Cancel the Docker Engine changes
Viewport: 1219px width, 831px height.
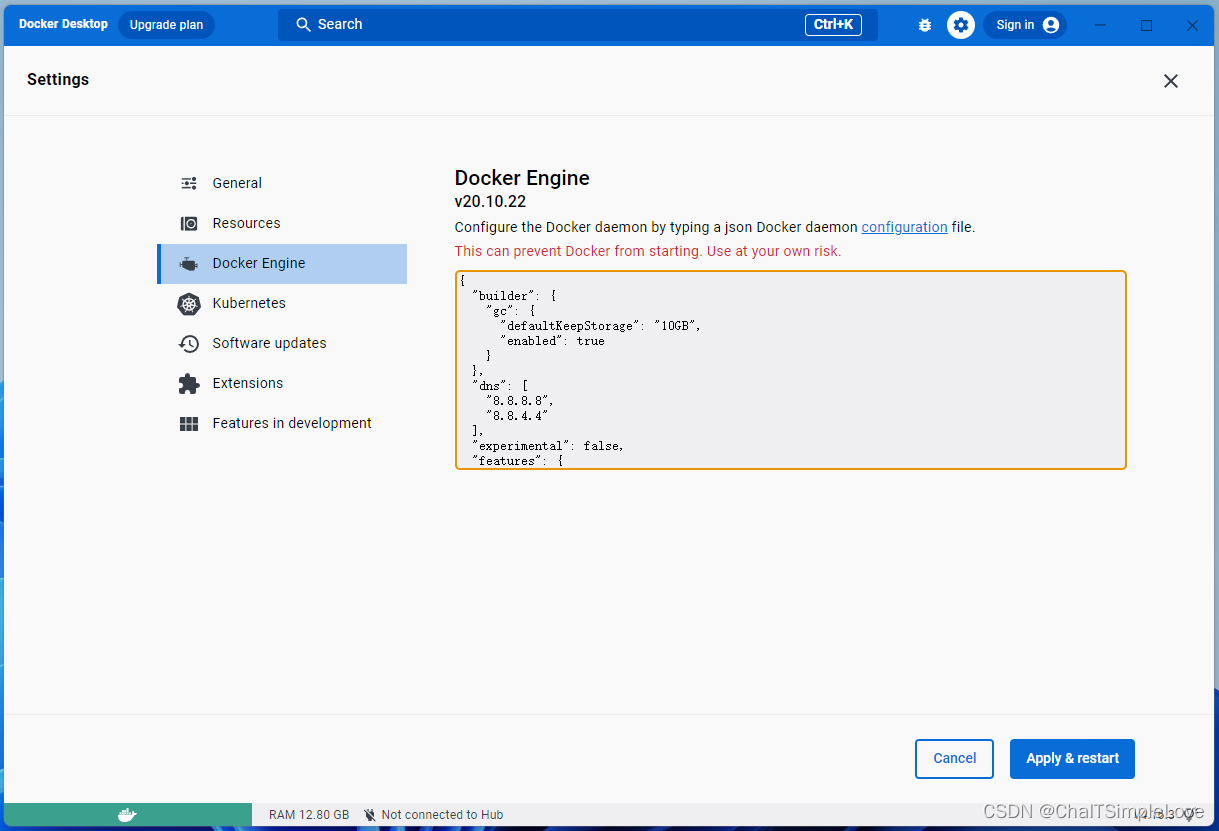(954, 758)
